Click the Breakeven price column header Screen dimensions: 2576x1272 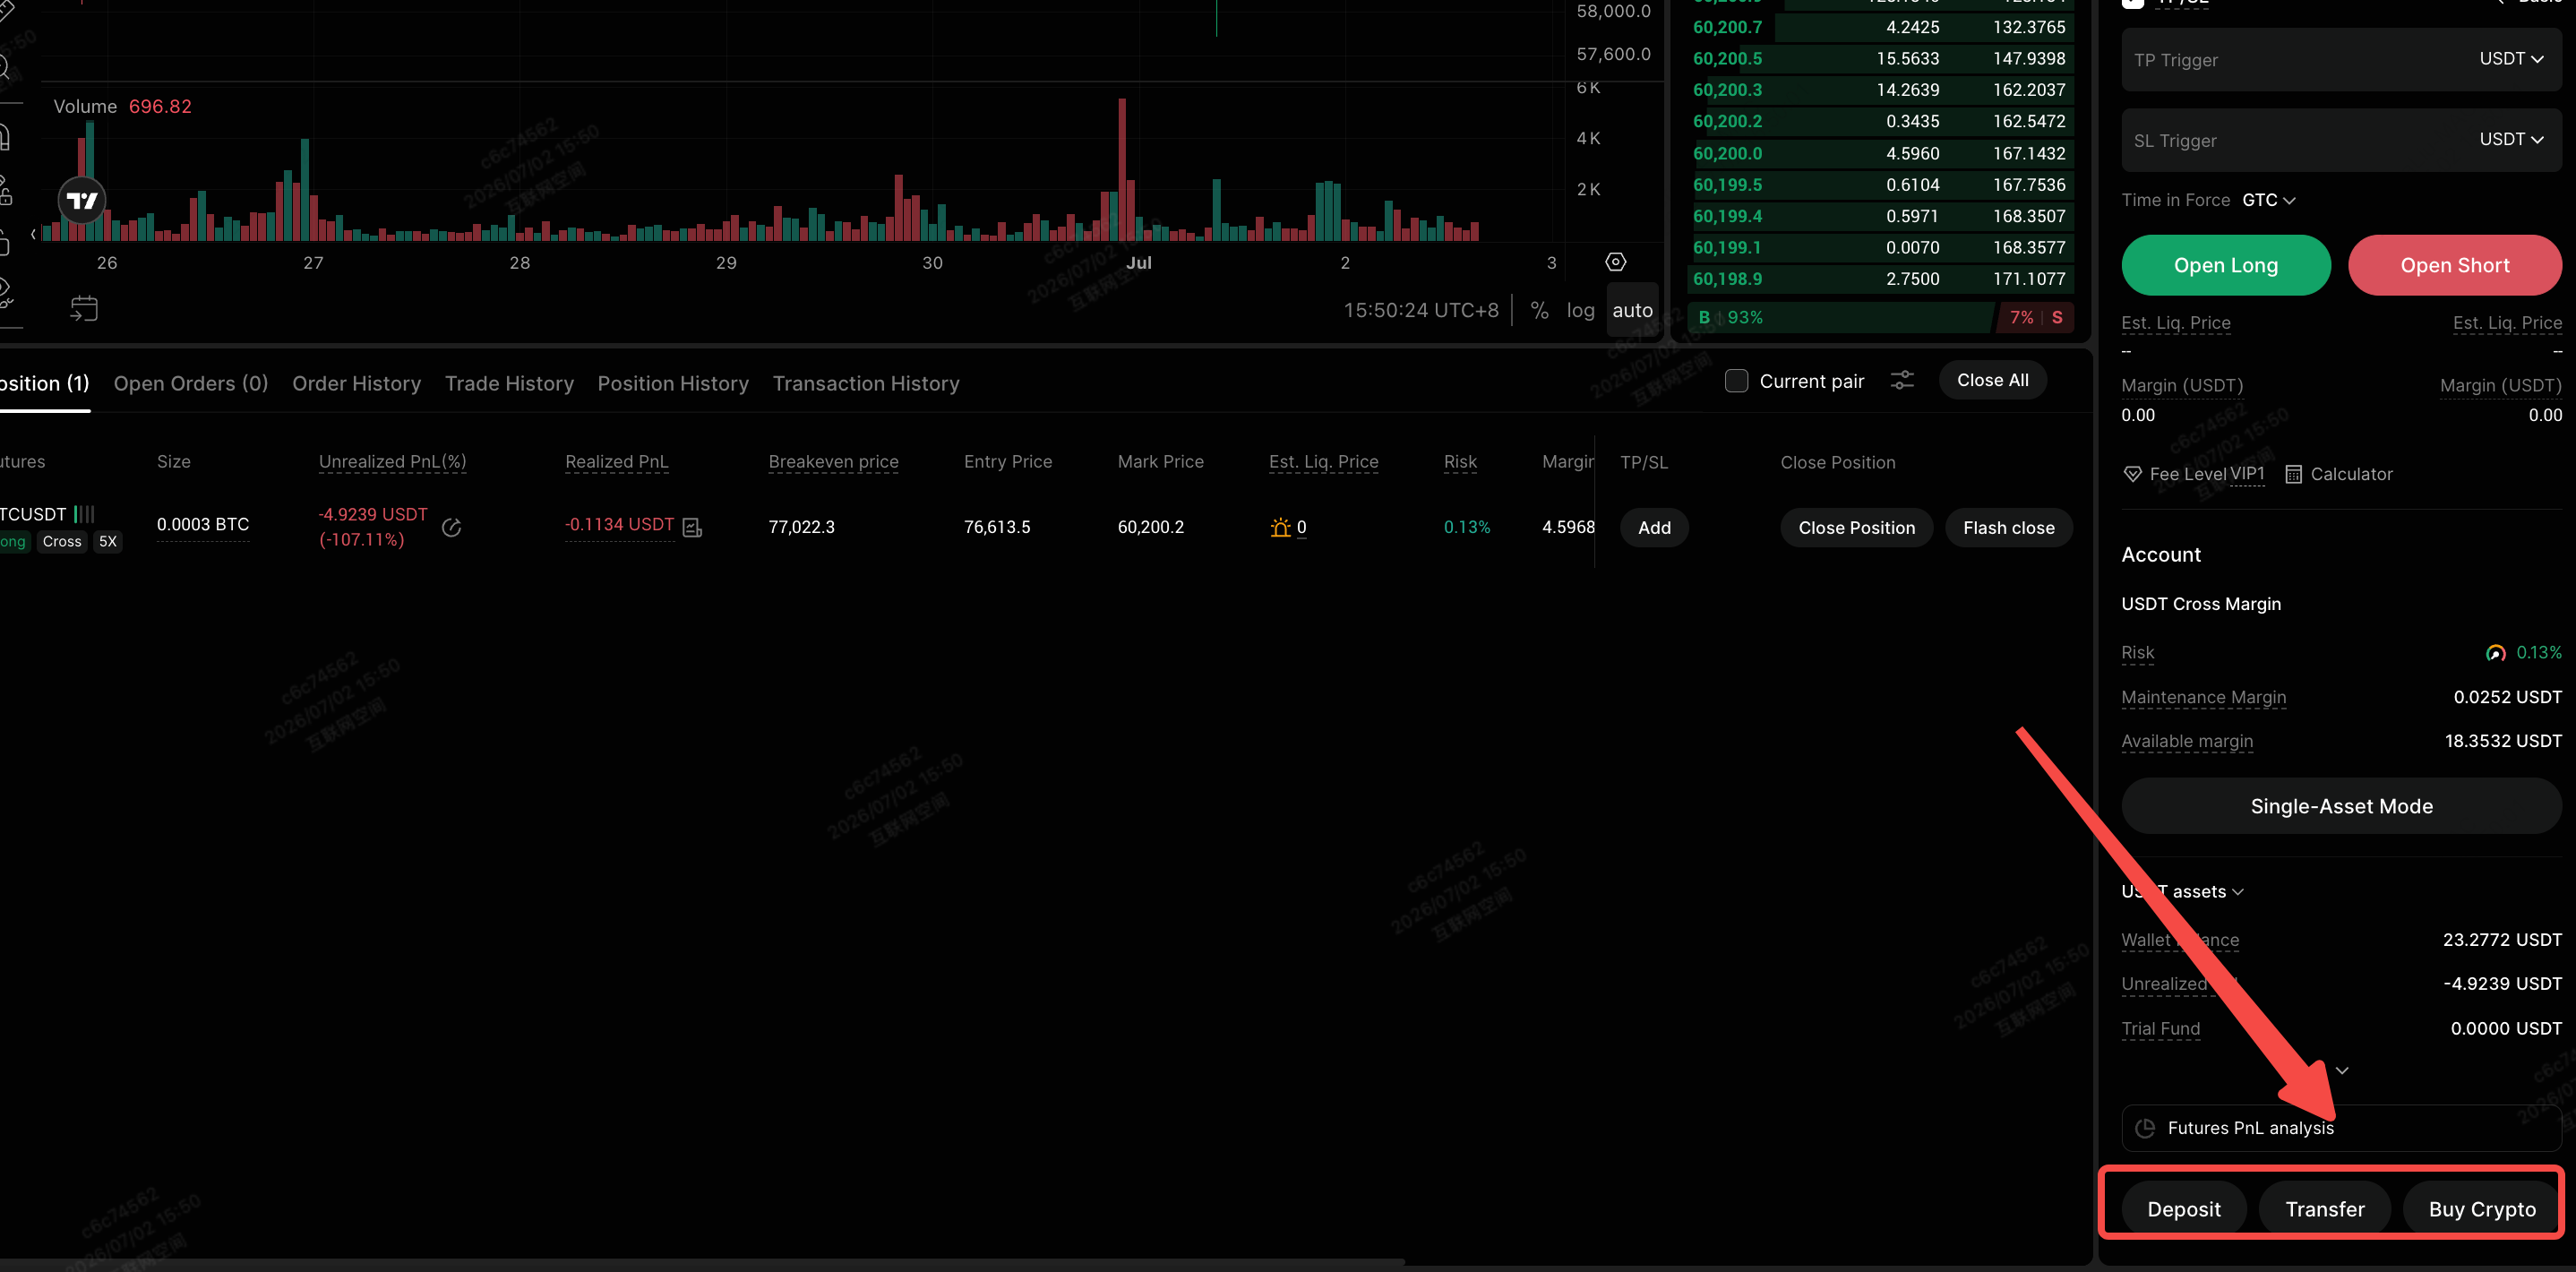pos(833,461)
